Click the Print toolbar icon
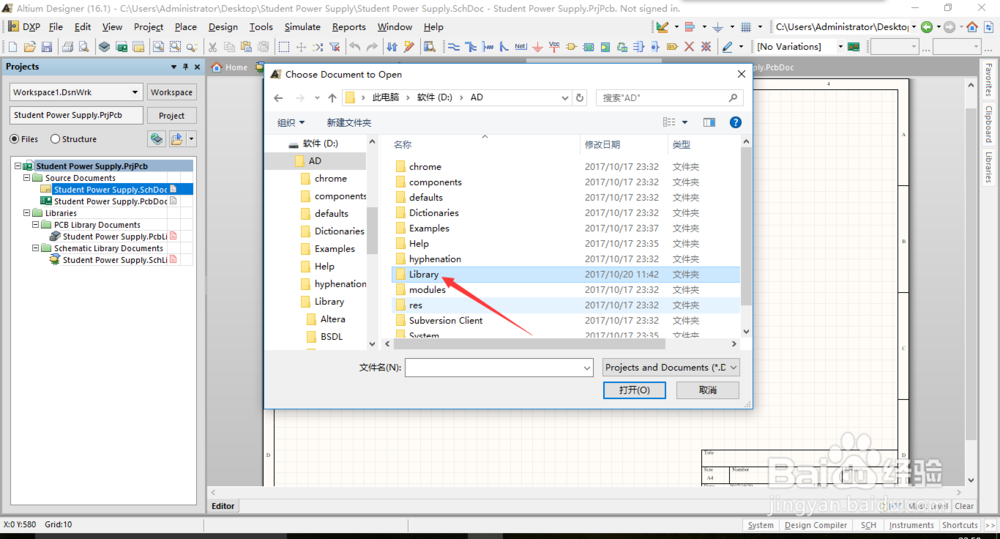This screenshot has width=1000, height=539. 67,47
